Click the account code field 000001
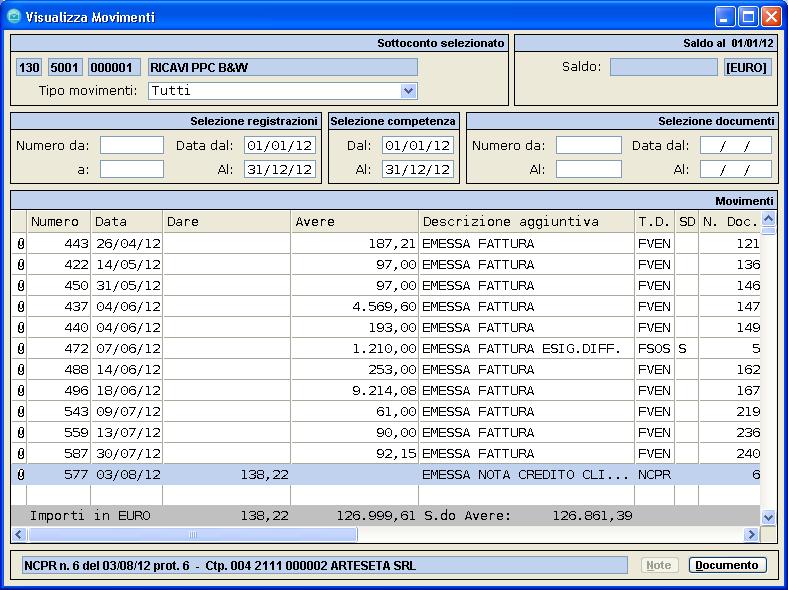 [x=114, y=67]
